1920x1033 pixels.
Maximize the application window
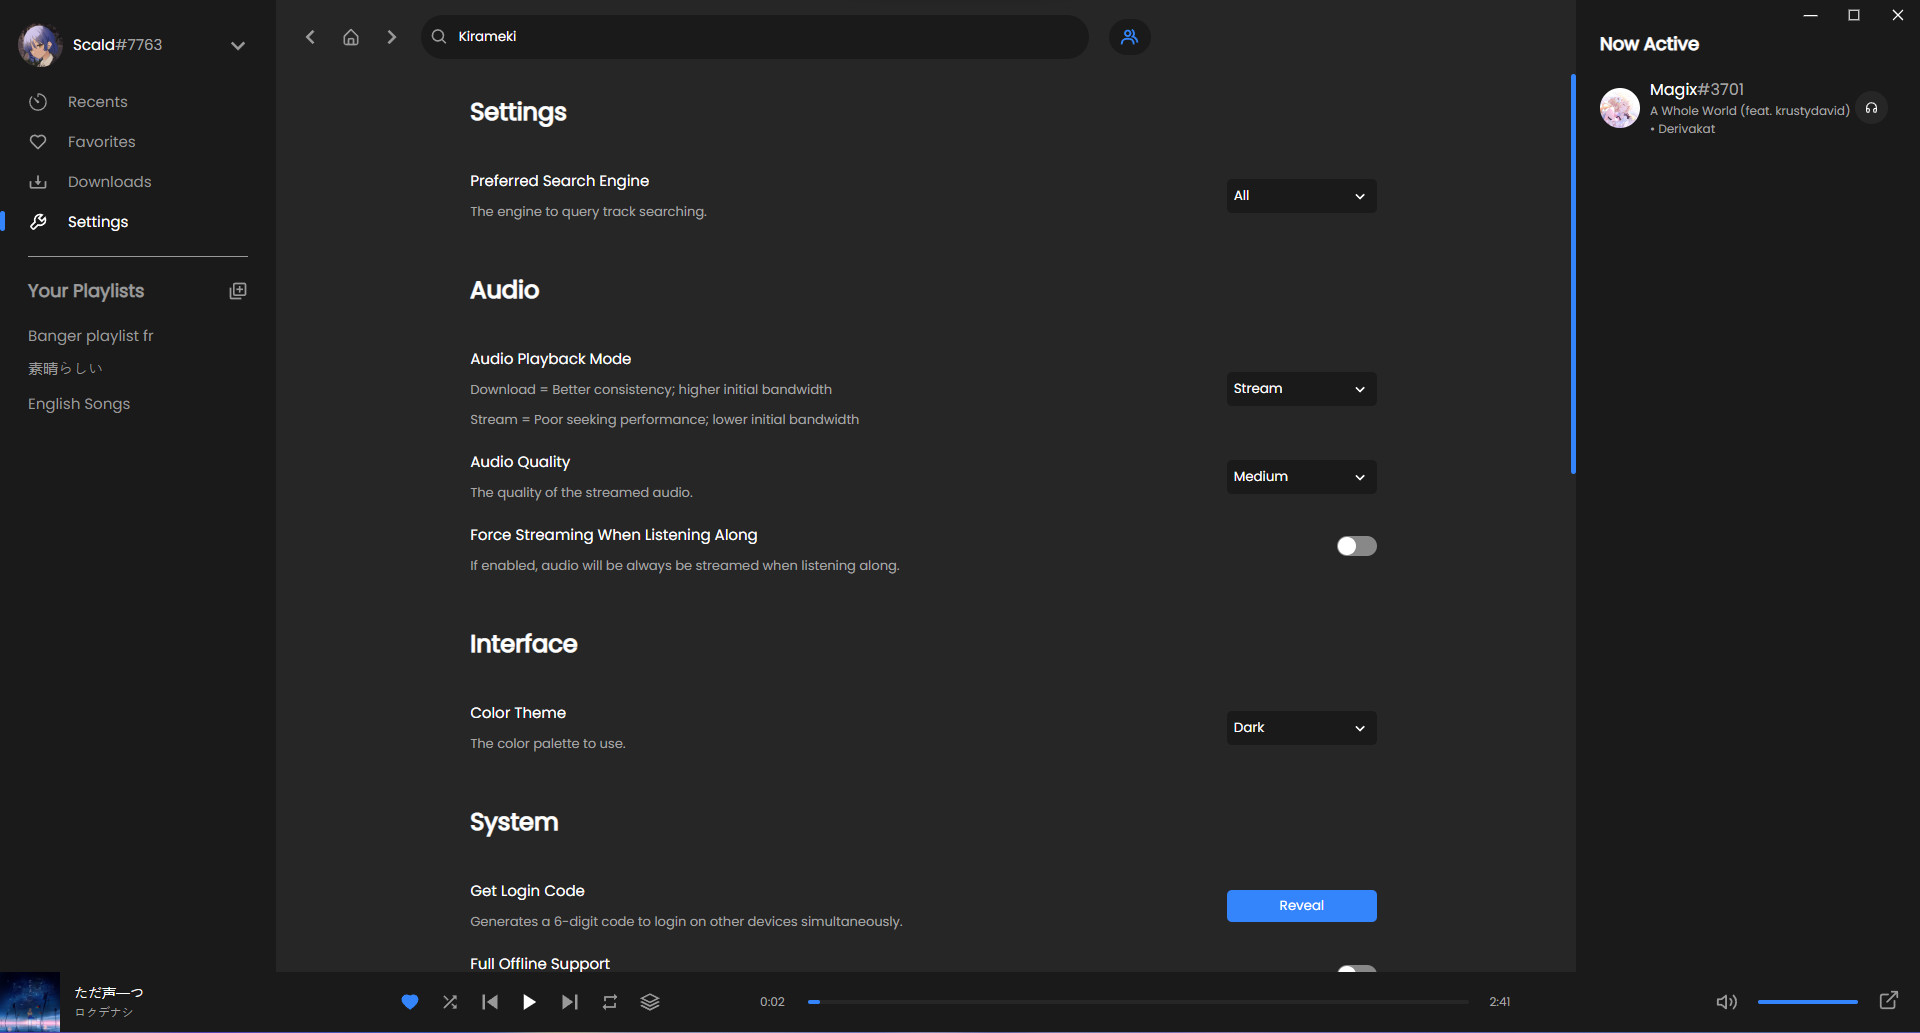[x=1854, y=15]
